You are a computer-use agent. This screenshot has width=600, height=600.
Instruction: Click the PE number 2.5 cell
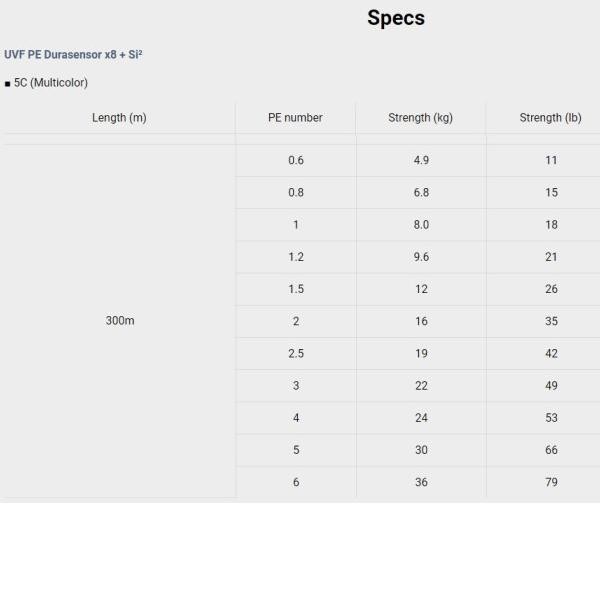click(x=295, y=353)
